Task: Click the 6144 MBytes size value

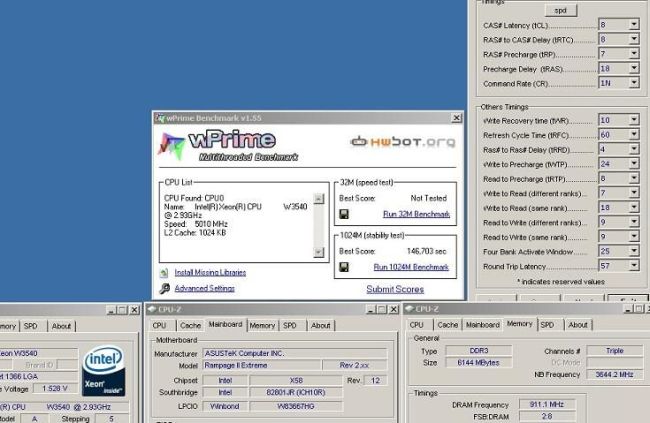Action: (478, 362)
